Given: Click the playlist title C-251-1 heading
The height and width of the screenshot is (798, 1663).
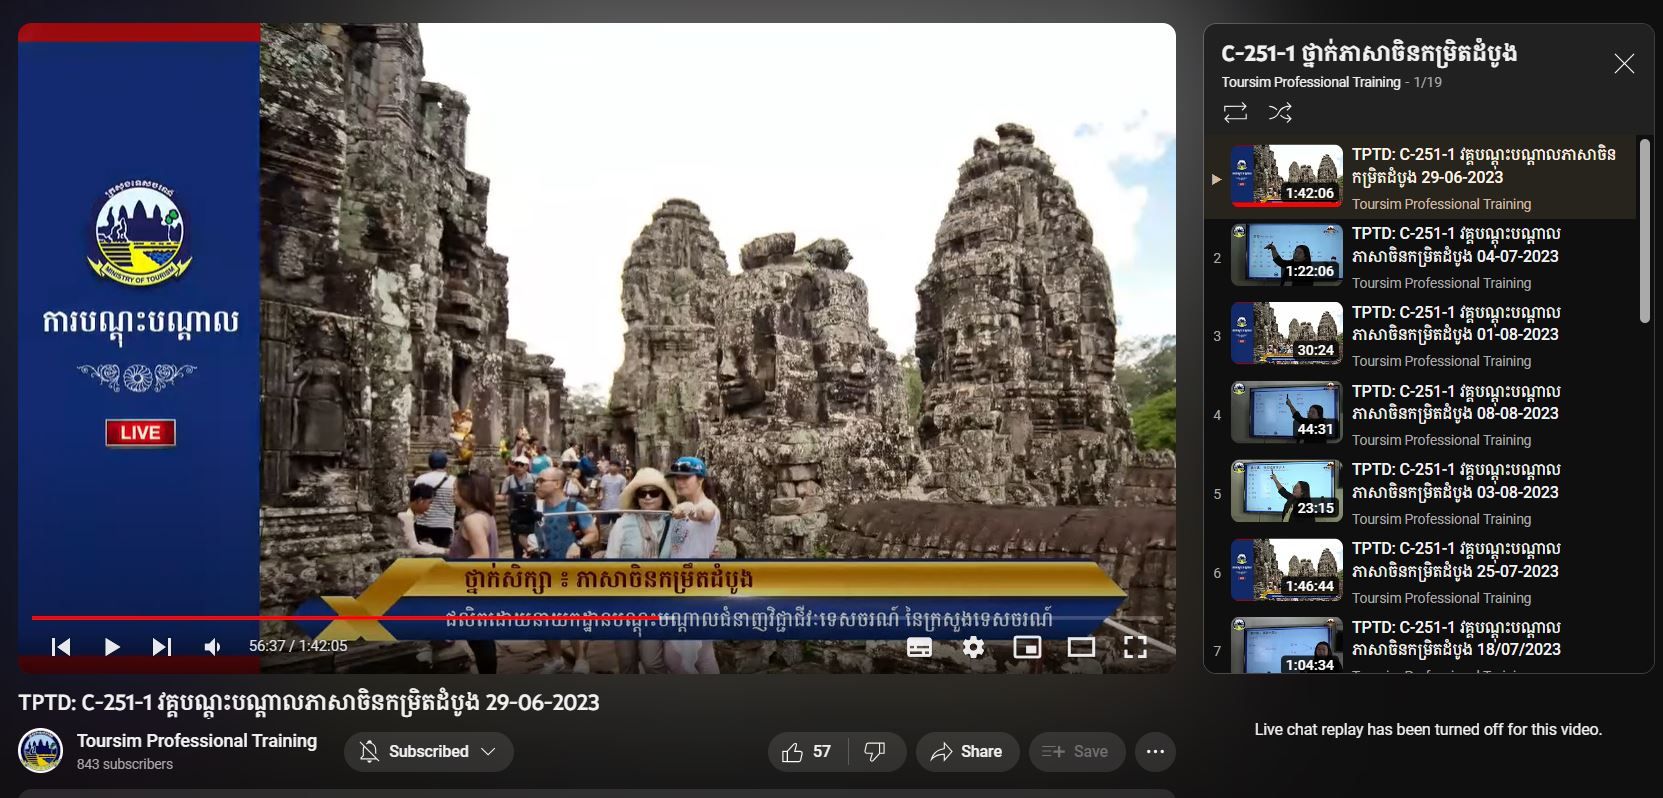Looking at the screenshot, I should click(1369, 53).
